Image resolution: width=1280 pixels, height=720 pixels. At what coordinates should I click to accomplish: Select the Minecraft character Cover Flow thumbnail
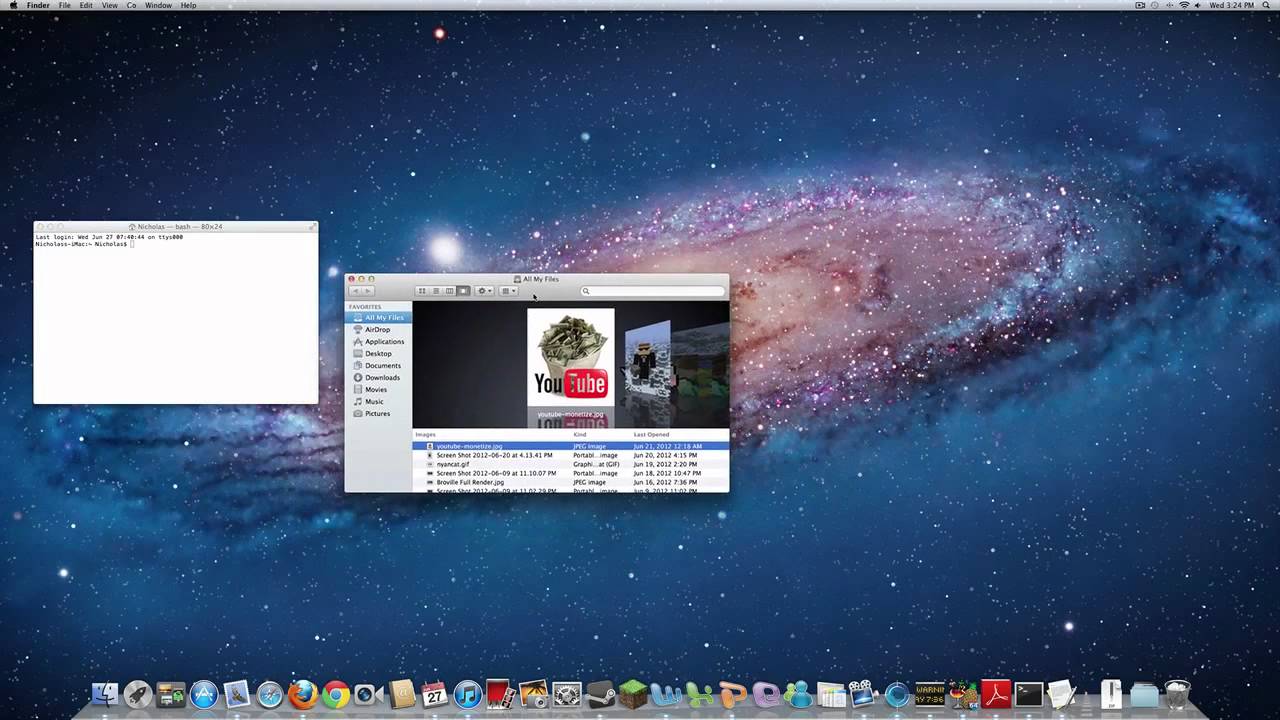pyautogui.click(x=647, y=360)
